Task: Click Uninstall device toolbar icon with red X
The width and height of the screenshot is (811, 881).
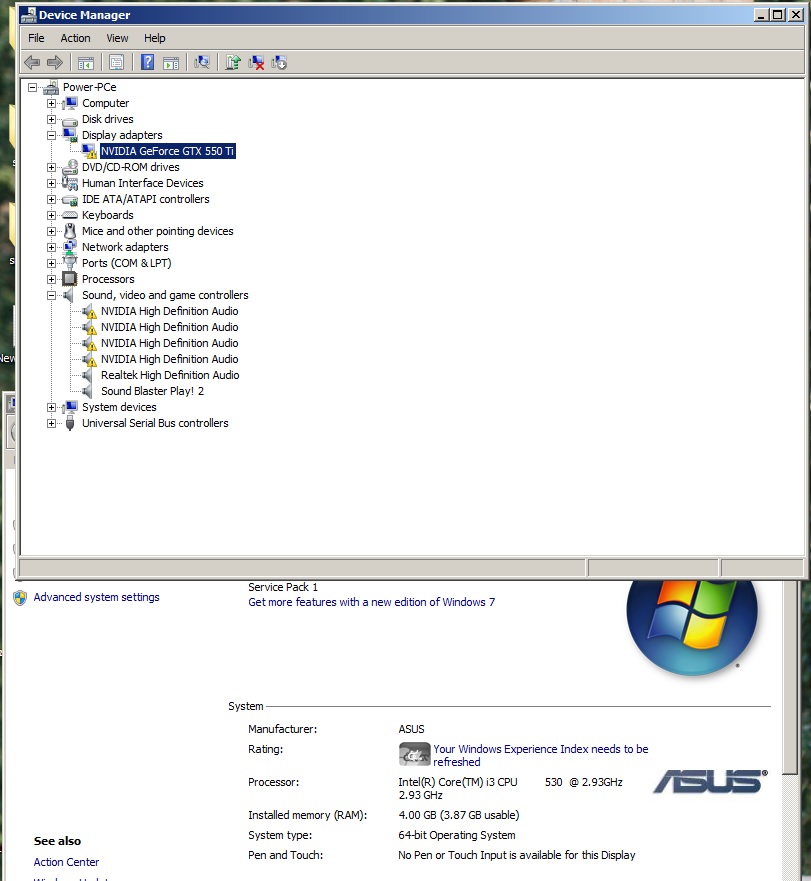Action: tap(256, 62)
